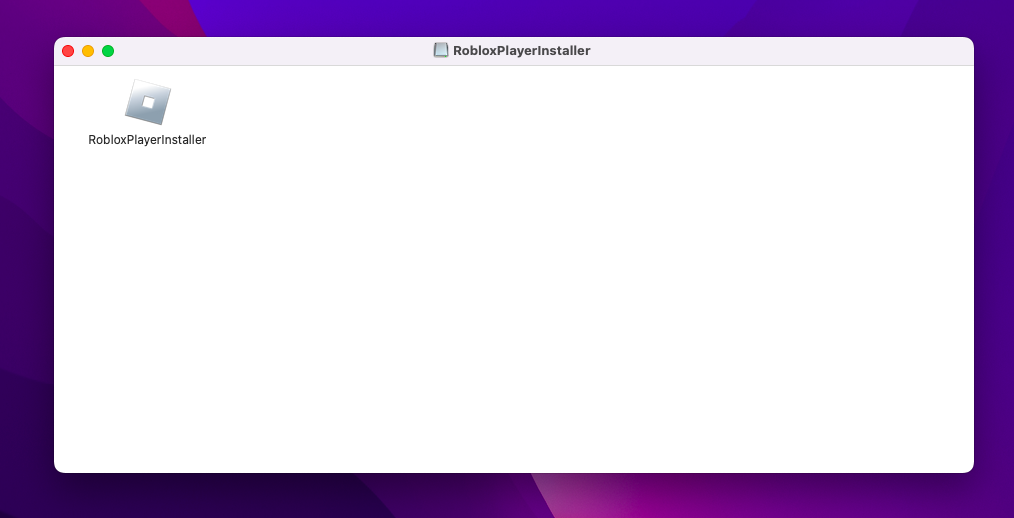Select the RobloxPlayerInstaller app icon
Screen dimensions: 1014x518
[147, 102]
